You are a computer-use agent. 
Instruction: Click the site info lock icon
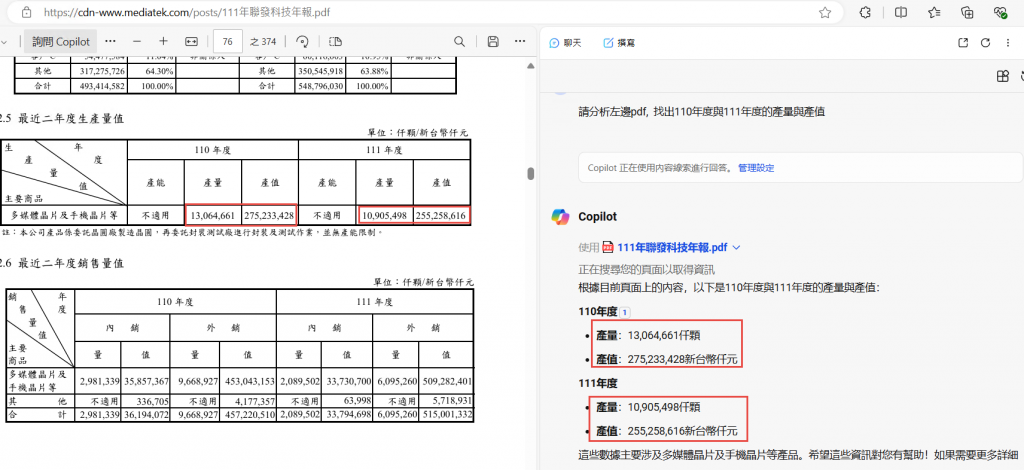pos(26,12)
